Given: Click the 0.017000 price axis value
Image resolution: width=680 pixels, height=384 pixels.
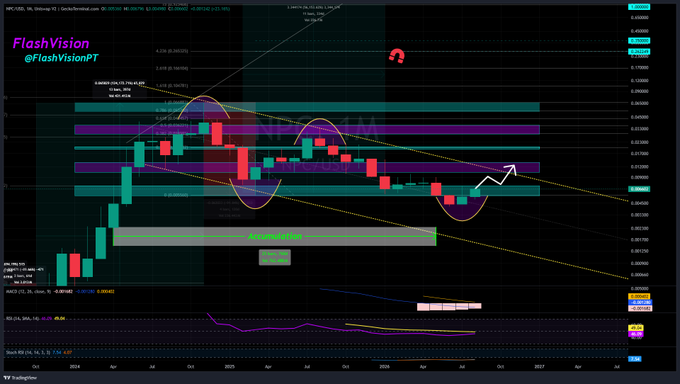Looking at the screenshot, I should tap(640, 154).
